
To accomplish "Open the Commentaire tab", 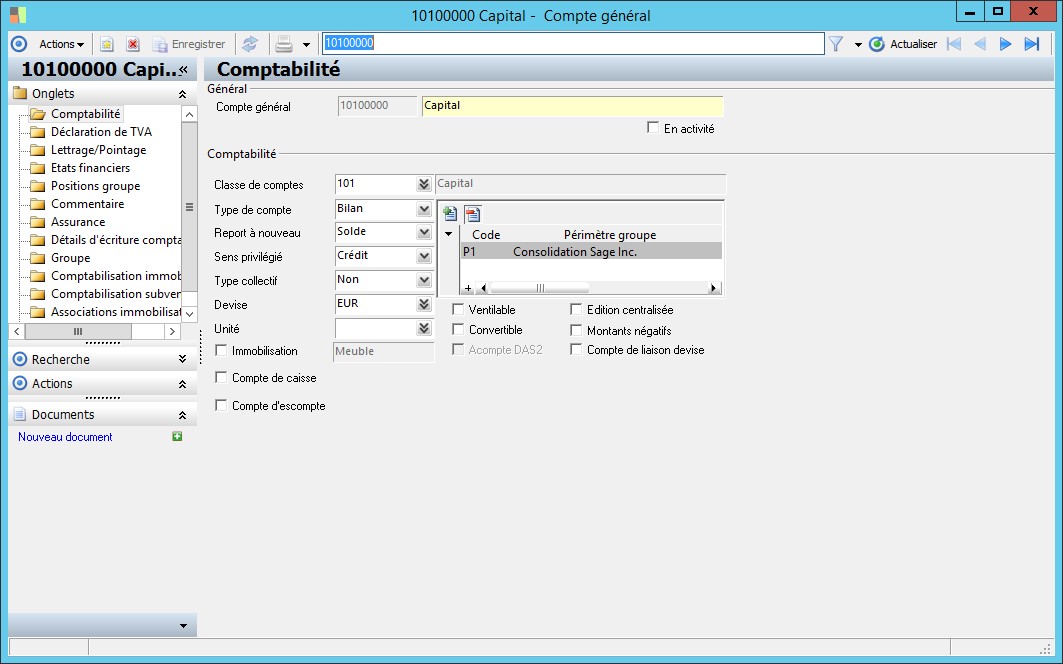I will point(87,203).
